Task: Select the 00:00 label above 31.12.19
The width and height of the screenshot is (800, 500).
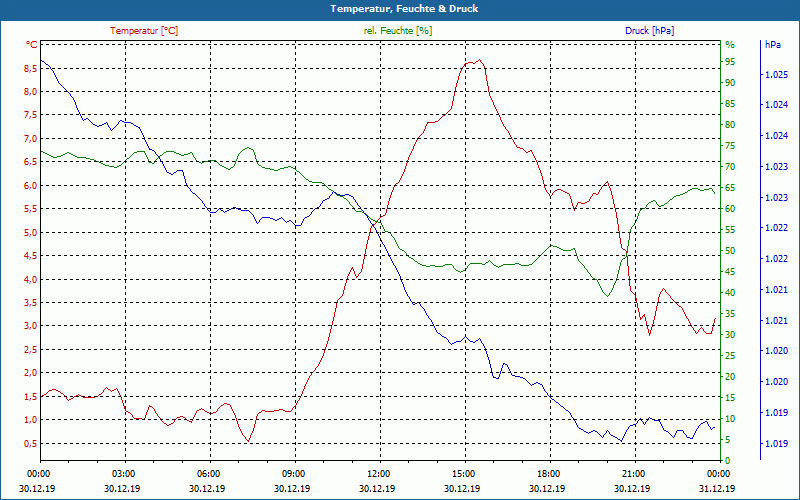Action: pos(720,473)
